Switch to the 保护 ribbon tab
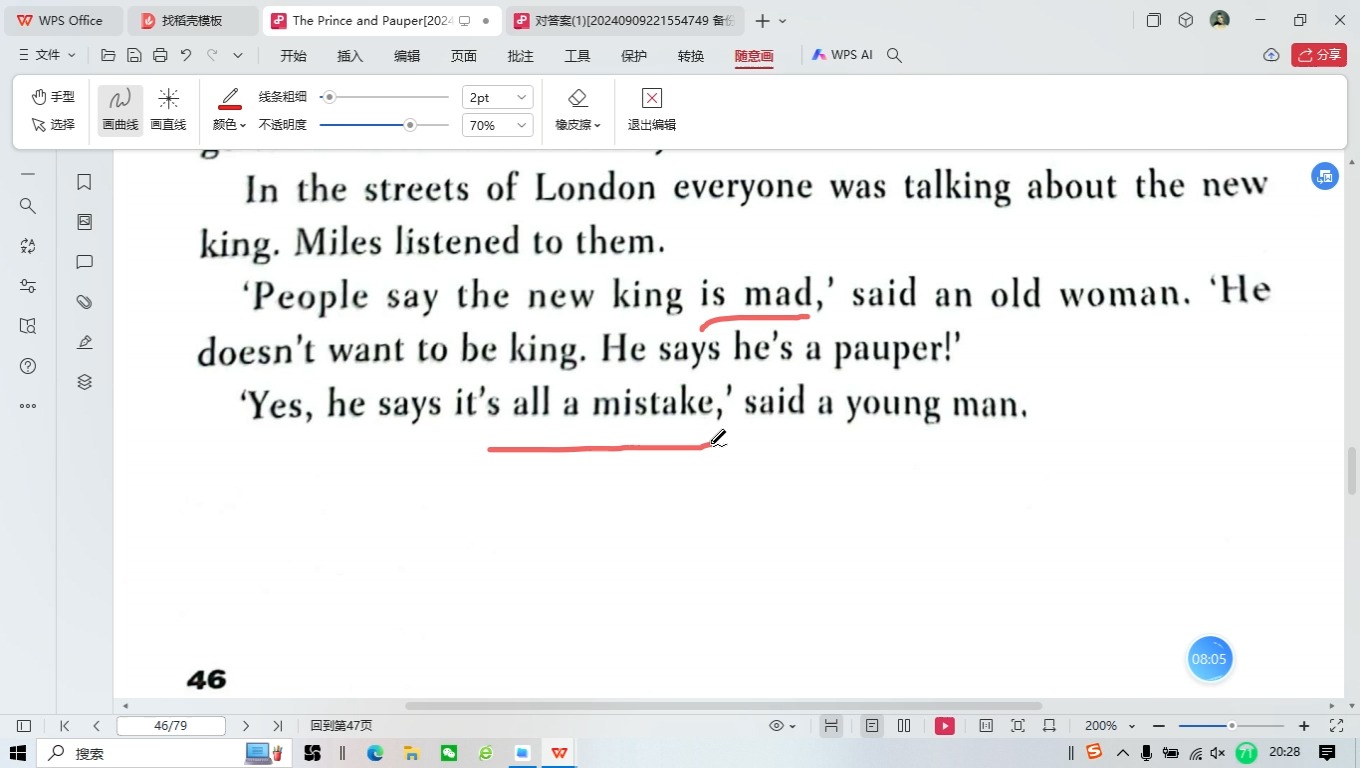Screen dimensions: 1360x768 (634, 56)
